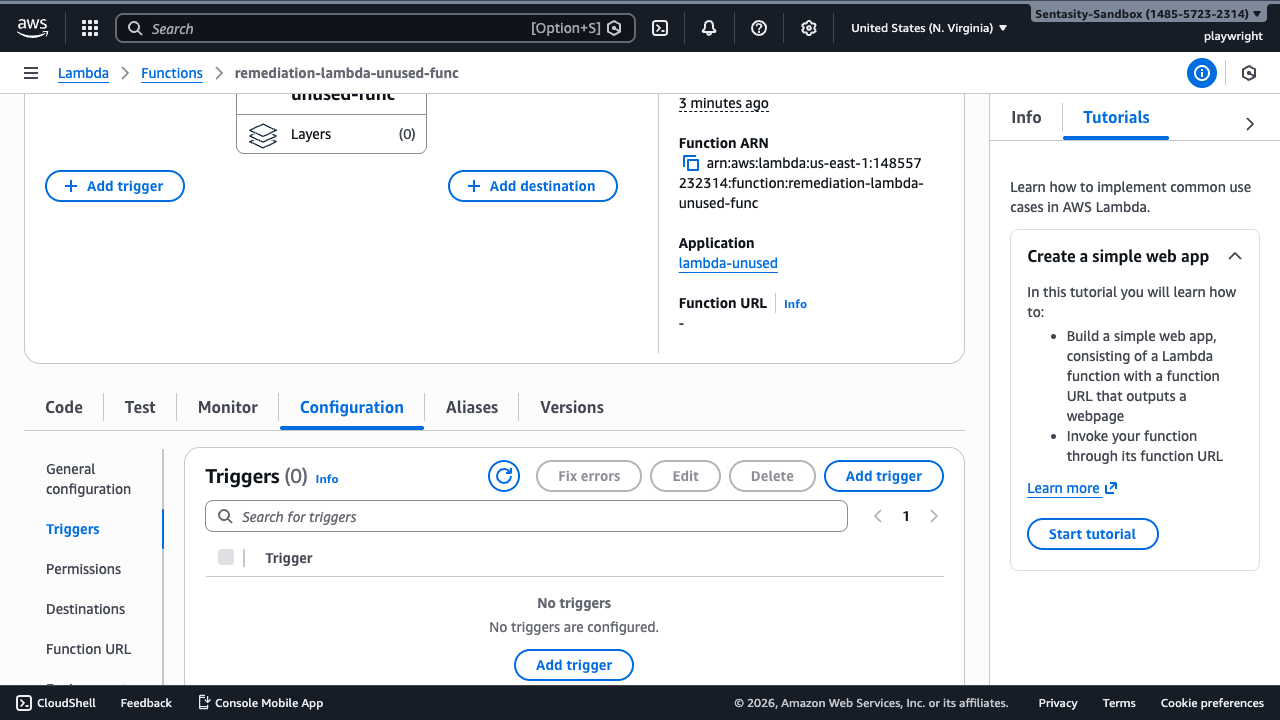Open the AWS services grid menu
1280x720 pixels.
click(90, 28)
